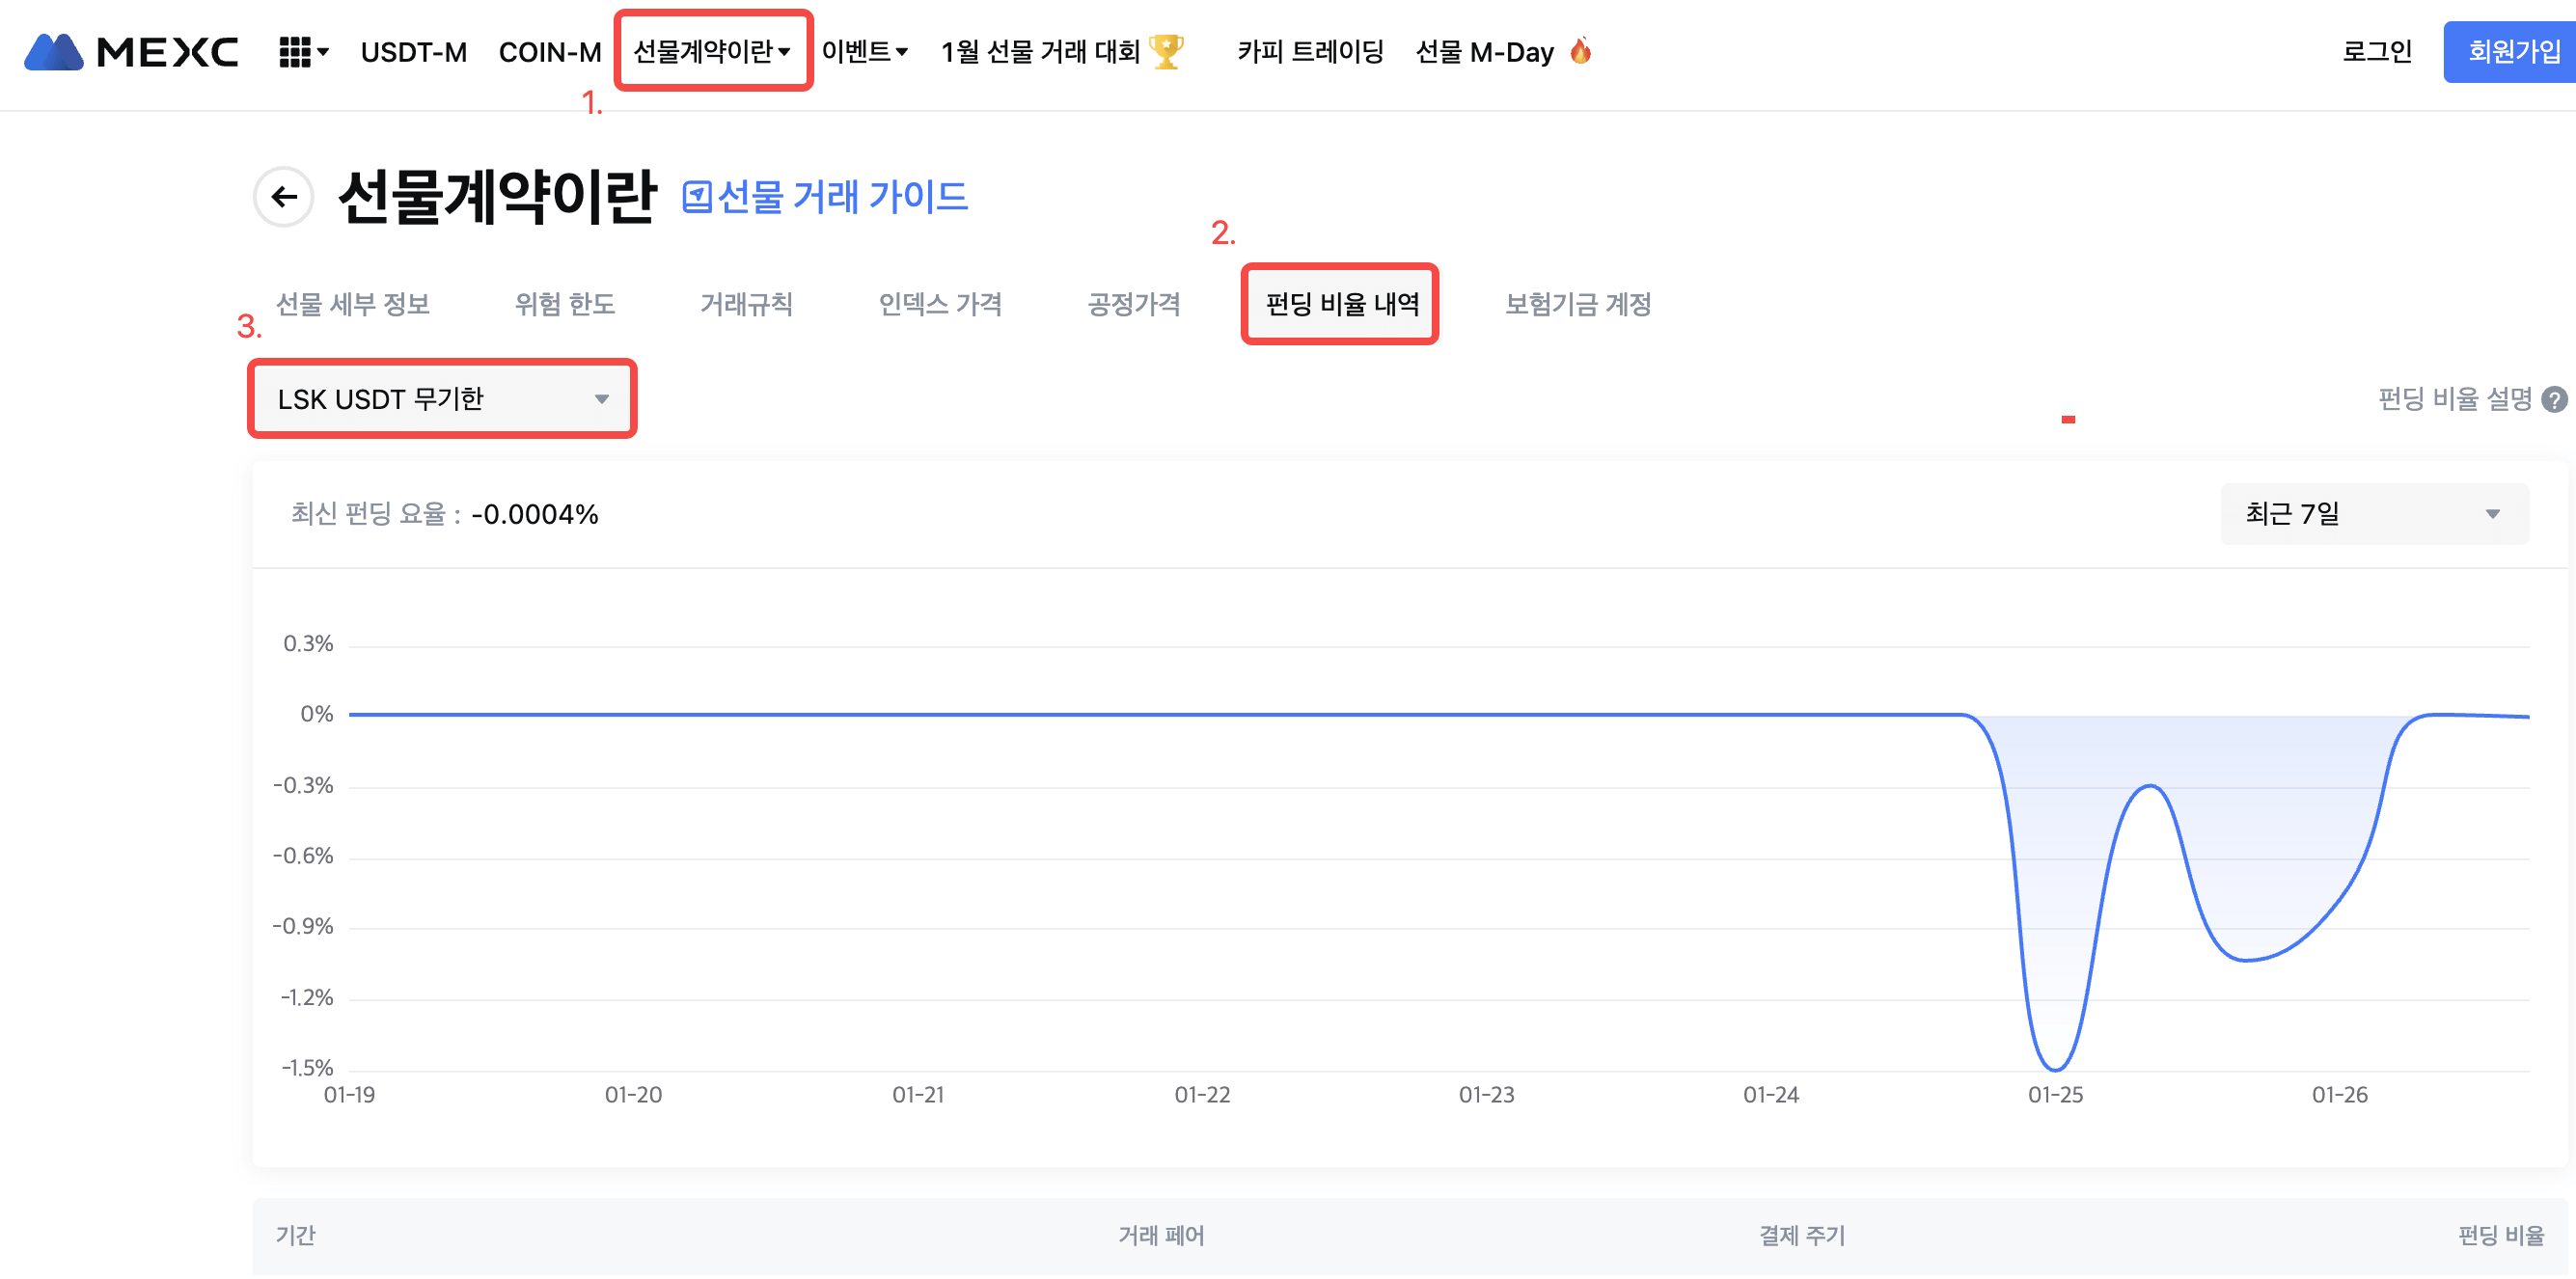Switch to the 인덱스 가격 tab
The image size is (2576, 1279).
[x=939, y=304]
